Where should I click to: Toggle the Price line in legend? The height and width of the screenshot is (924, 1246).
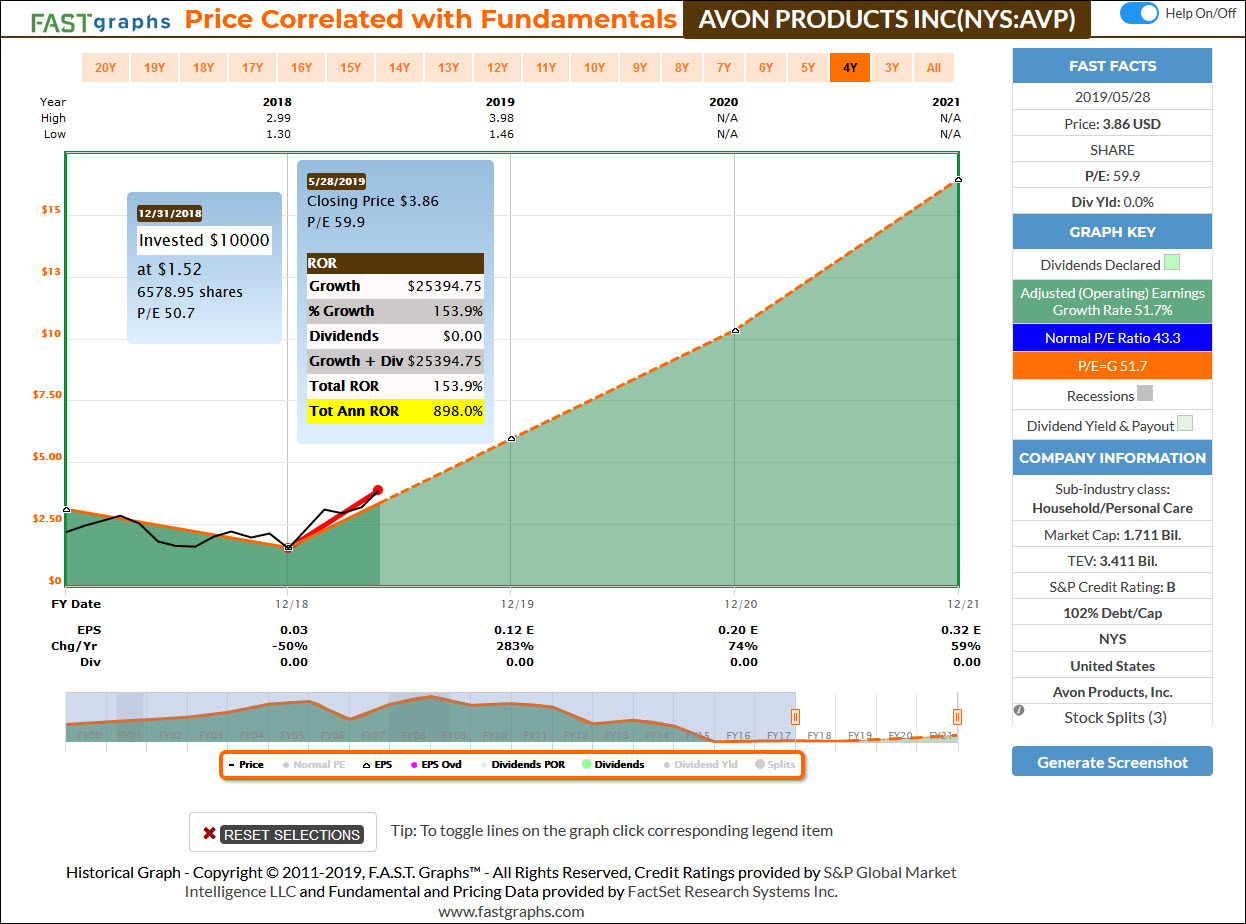point(245,764)
